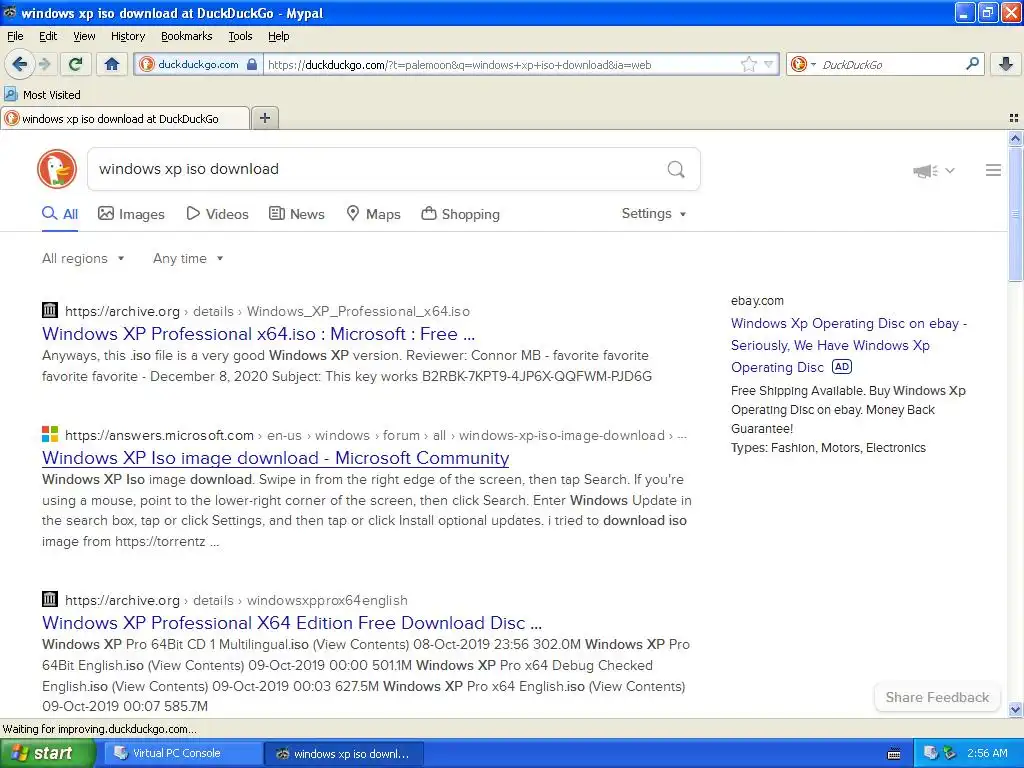Click the browser Forward arrow button
The image size is (1024, 768).
coord(44,64)
